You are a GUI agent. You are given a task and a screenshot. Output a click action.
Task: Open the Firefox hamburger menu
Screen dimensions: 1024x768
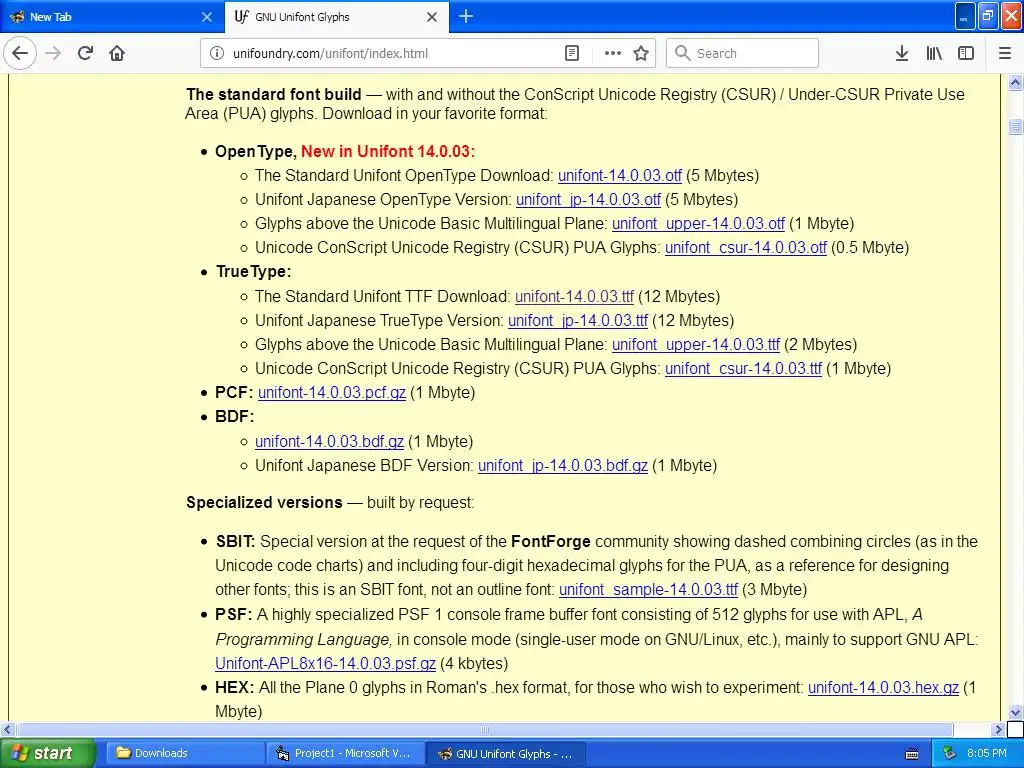1005,53
